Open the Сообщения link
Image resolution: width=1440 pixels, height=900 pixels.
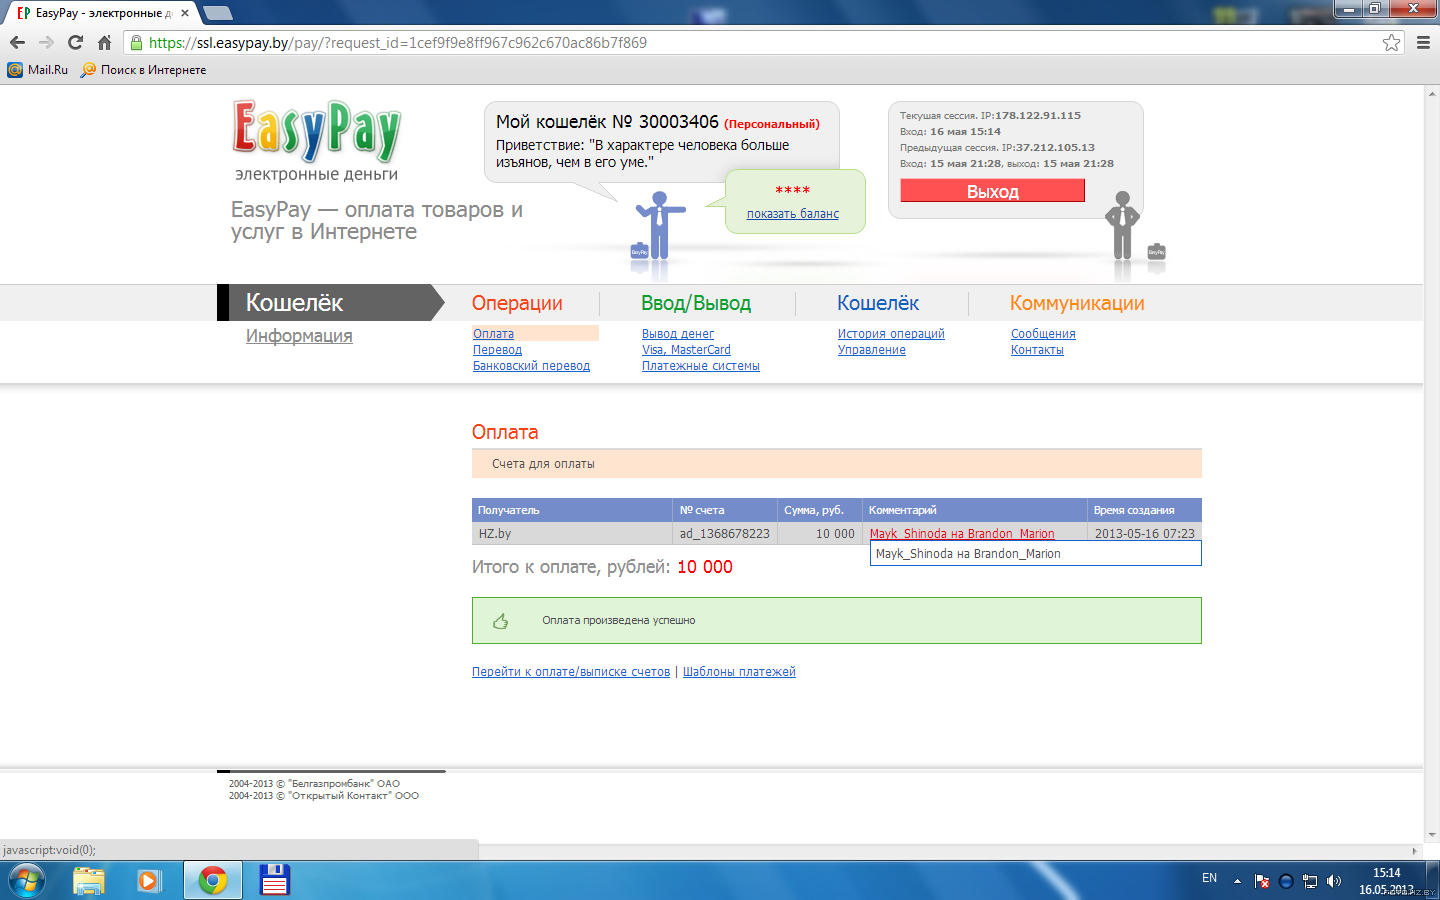pos(1043,334)
